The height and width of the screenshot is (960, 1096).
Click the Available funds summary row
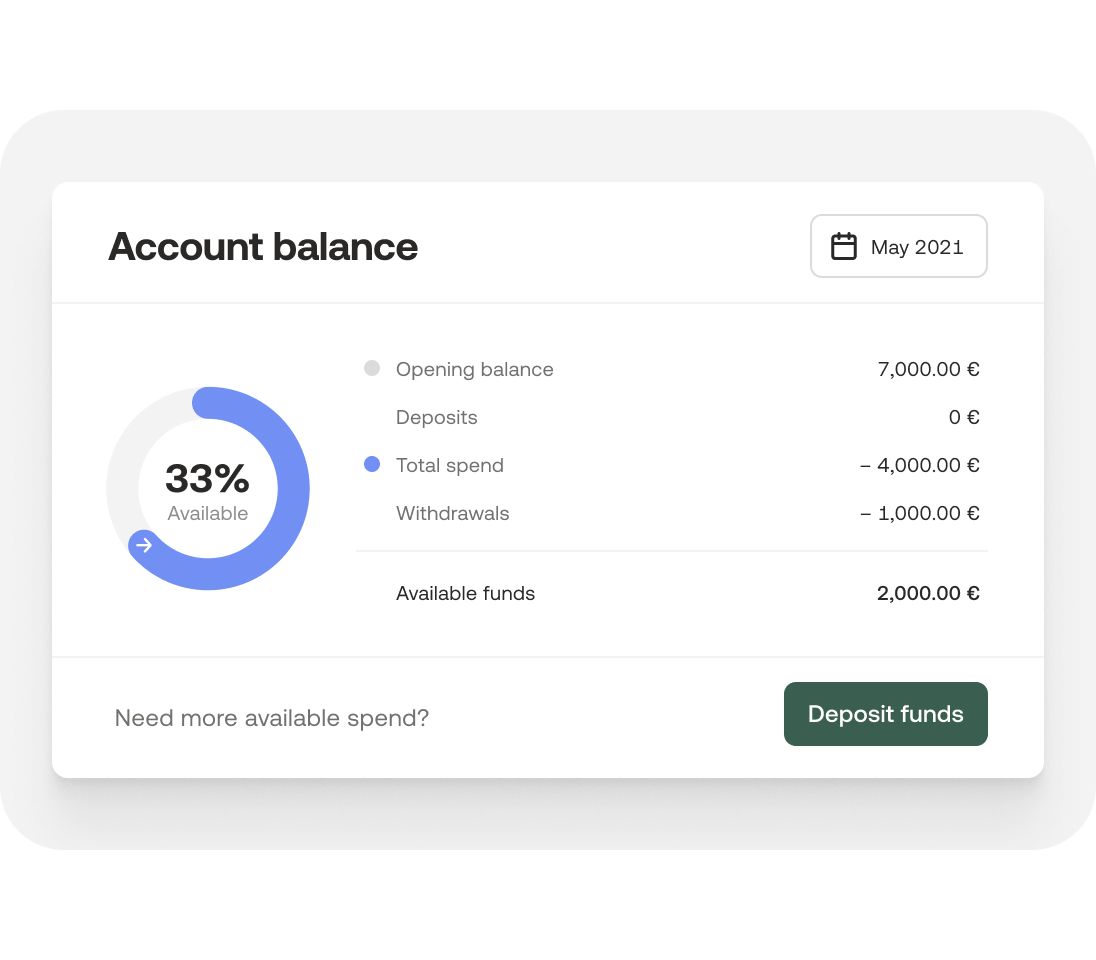(x=465, y=593)
